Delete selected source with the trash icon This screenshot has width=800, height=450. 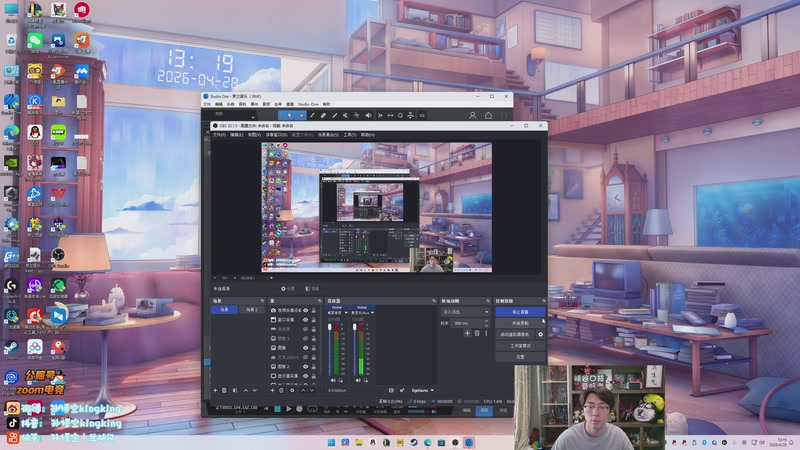click(x=281, y=390)
